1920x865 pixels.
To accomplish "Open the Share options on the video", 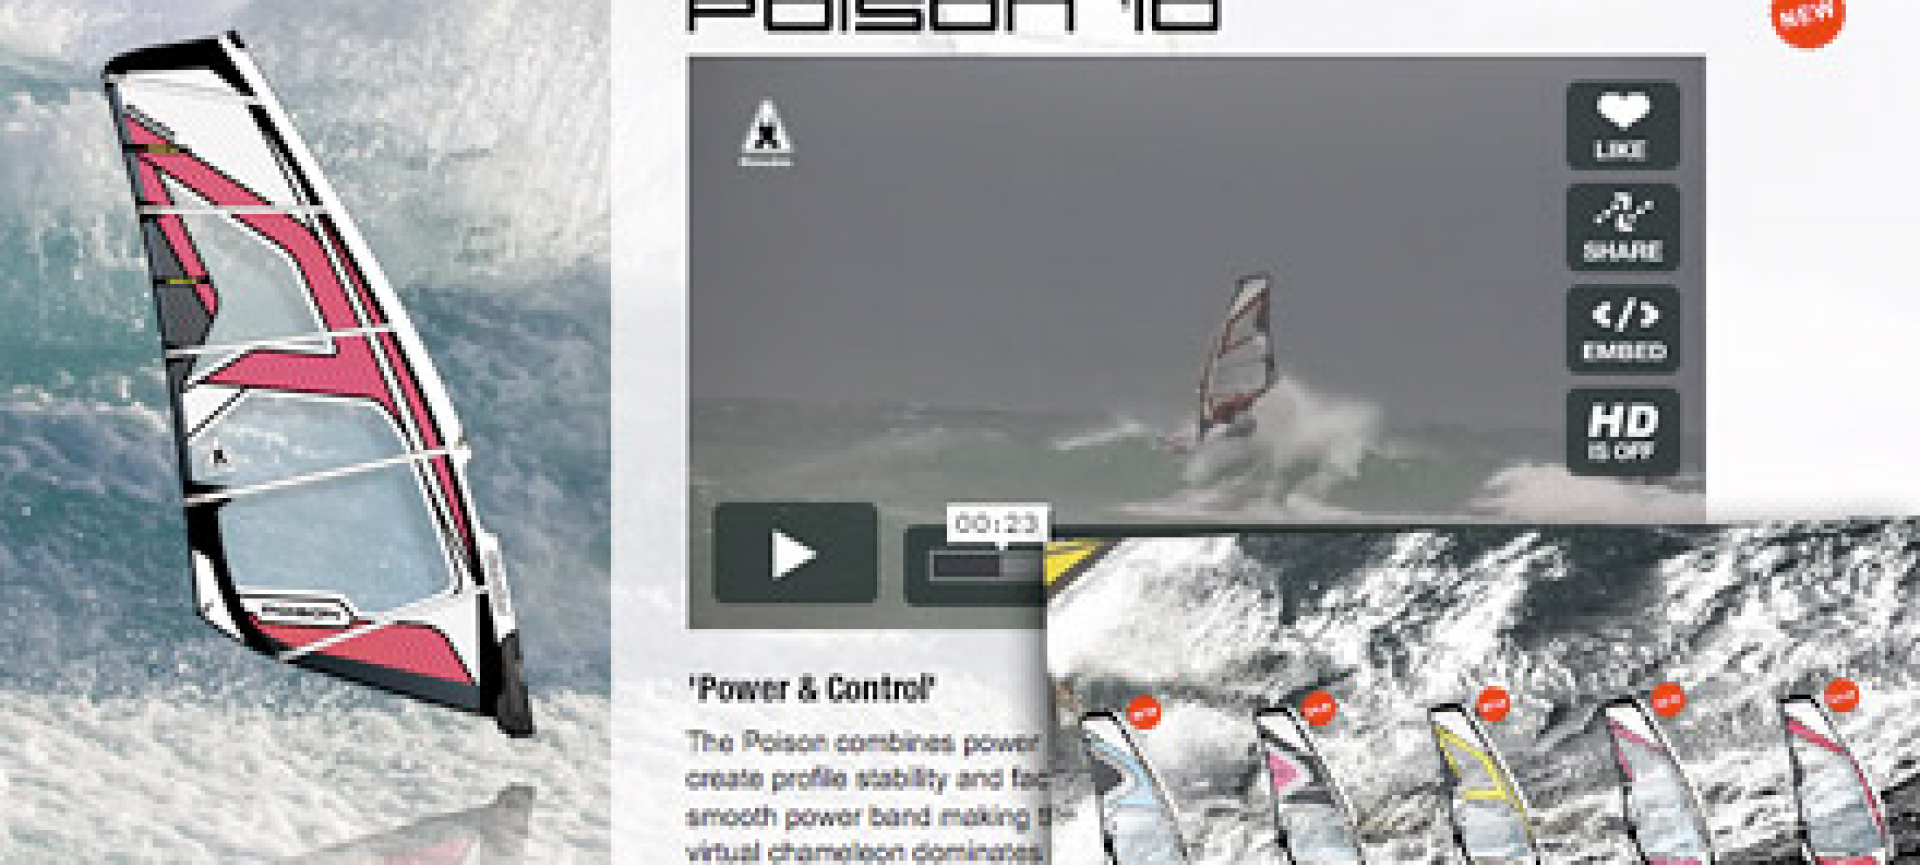I will tap(1622, 227).
